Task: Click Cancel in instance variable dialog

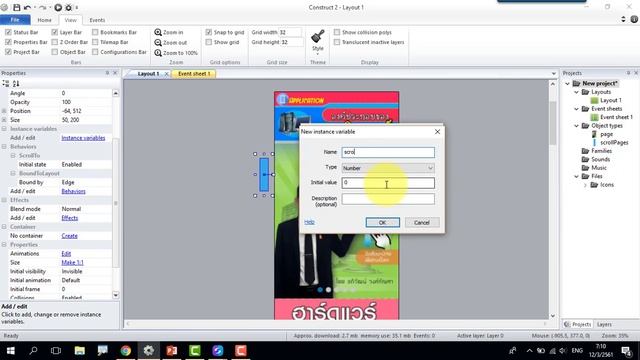Action: (422, 222)
